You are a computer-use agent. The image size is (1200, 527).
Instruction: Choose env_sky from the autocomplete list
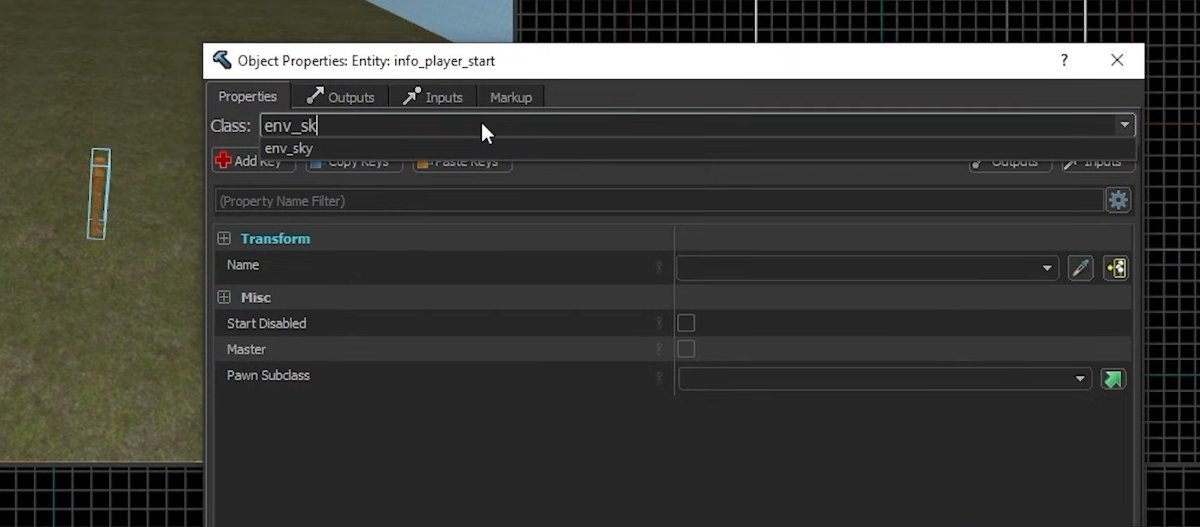point(289,149)
